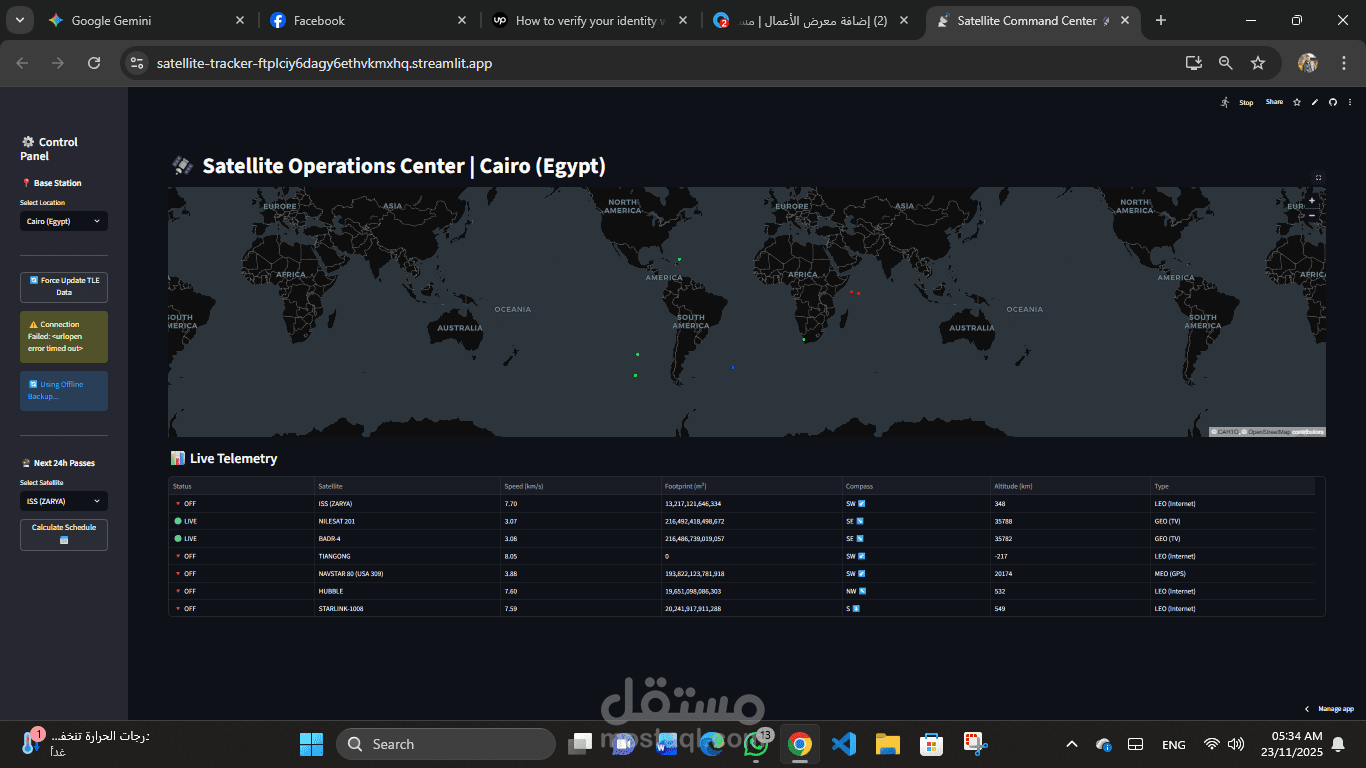
Task: Select the NILESAT 201 table cell
Action: [x=407, y=521]
